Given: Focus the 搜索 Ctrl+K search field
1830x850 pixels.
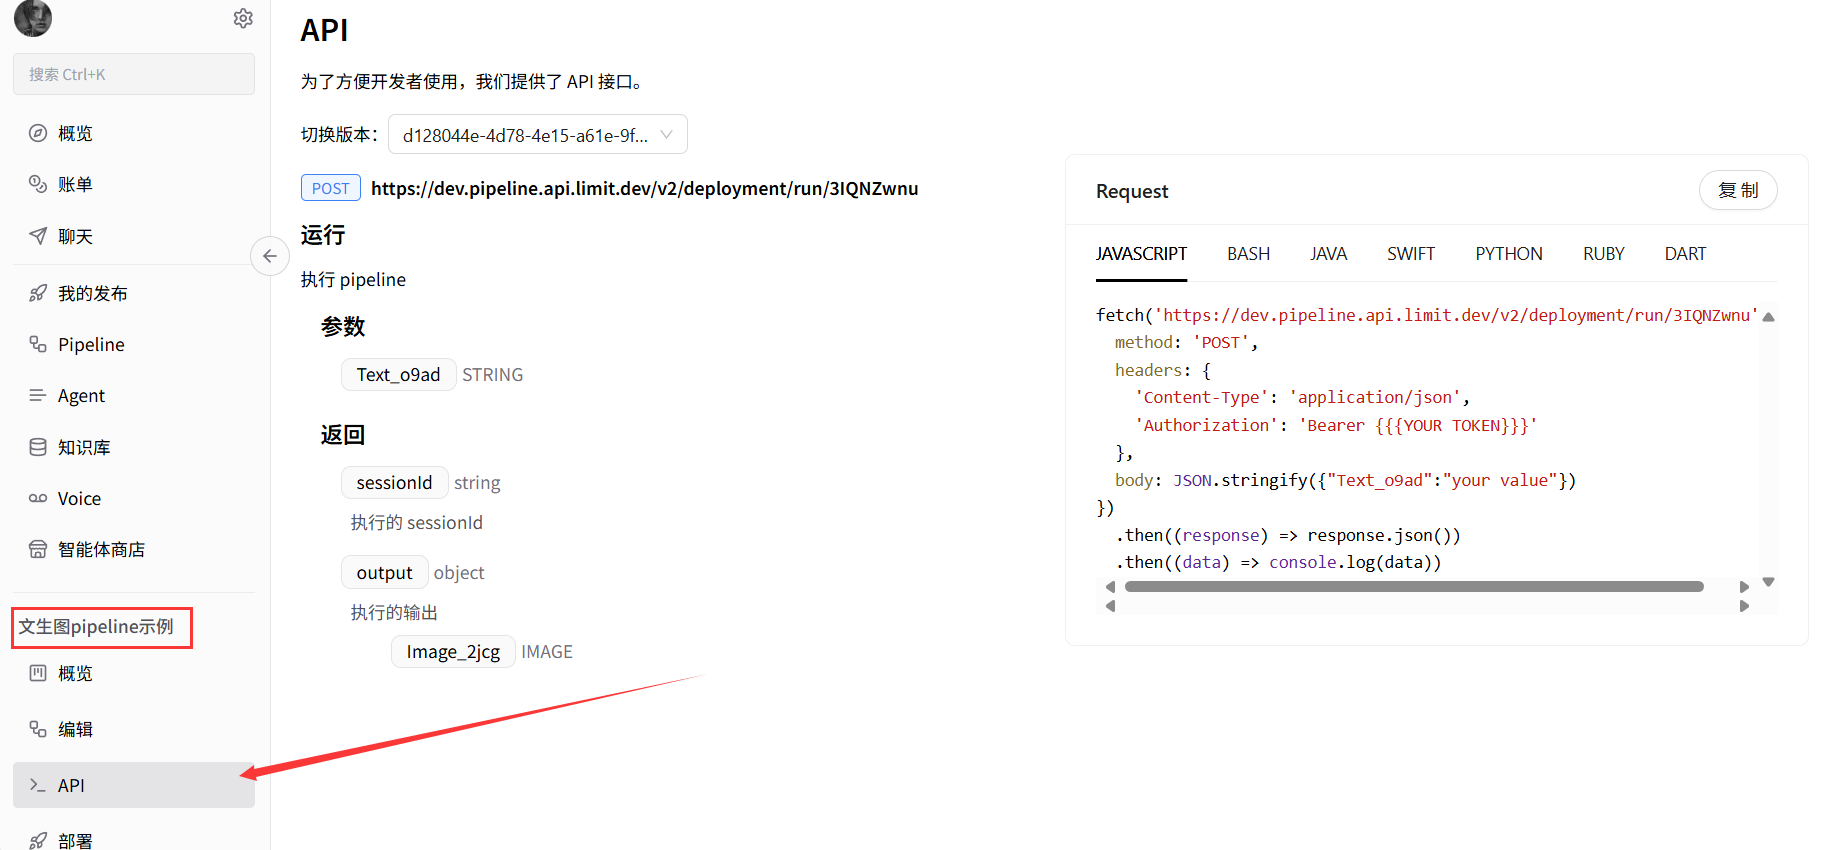Looking at the screenshot, I should (134, 74).
